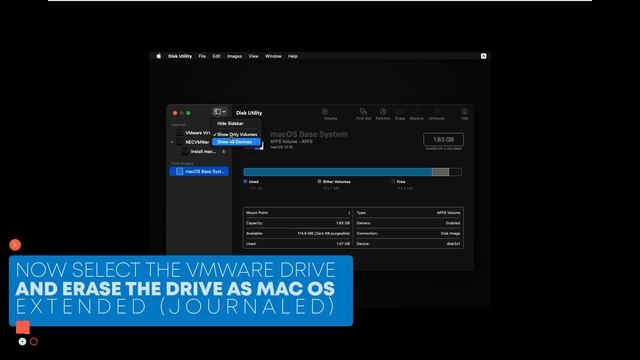Click the Type APFS Volume row
This screenshot has height=360, width=640.
tap(408, 213)
